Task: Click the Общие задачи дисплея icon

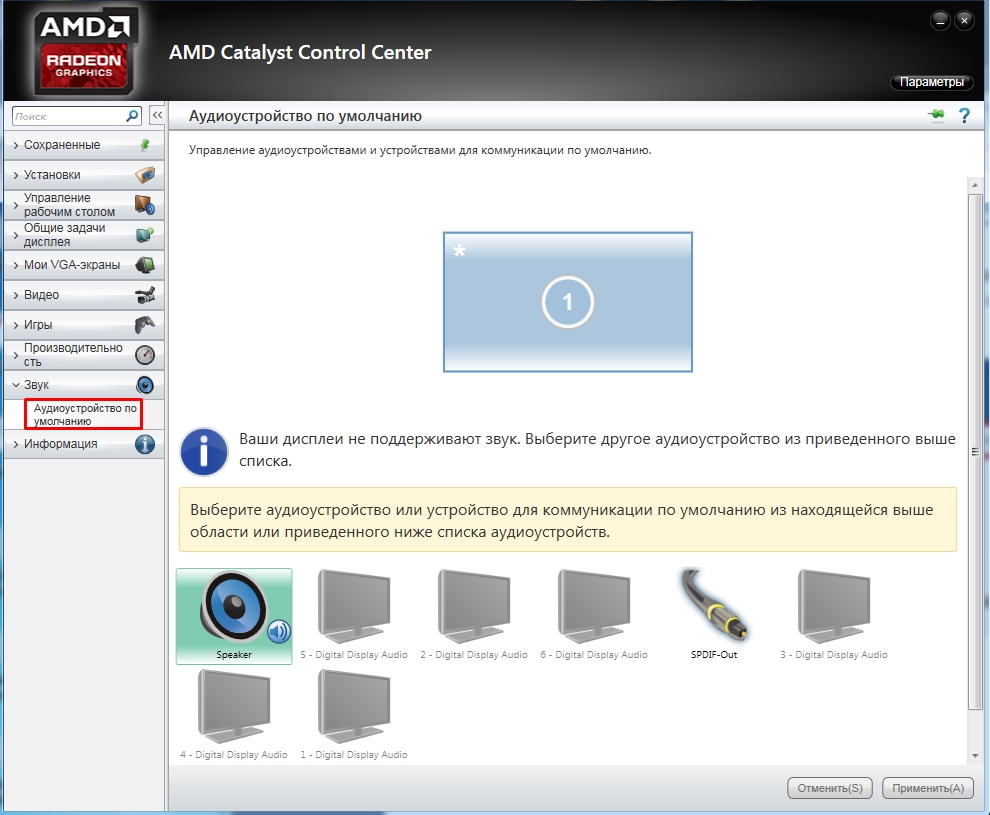Action: (x=145, y=235)
